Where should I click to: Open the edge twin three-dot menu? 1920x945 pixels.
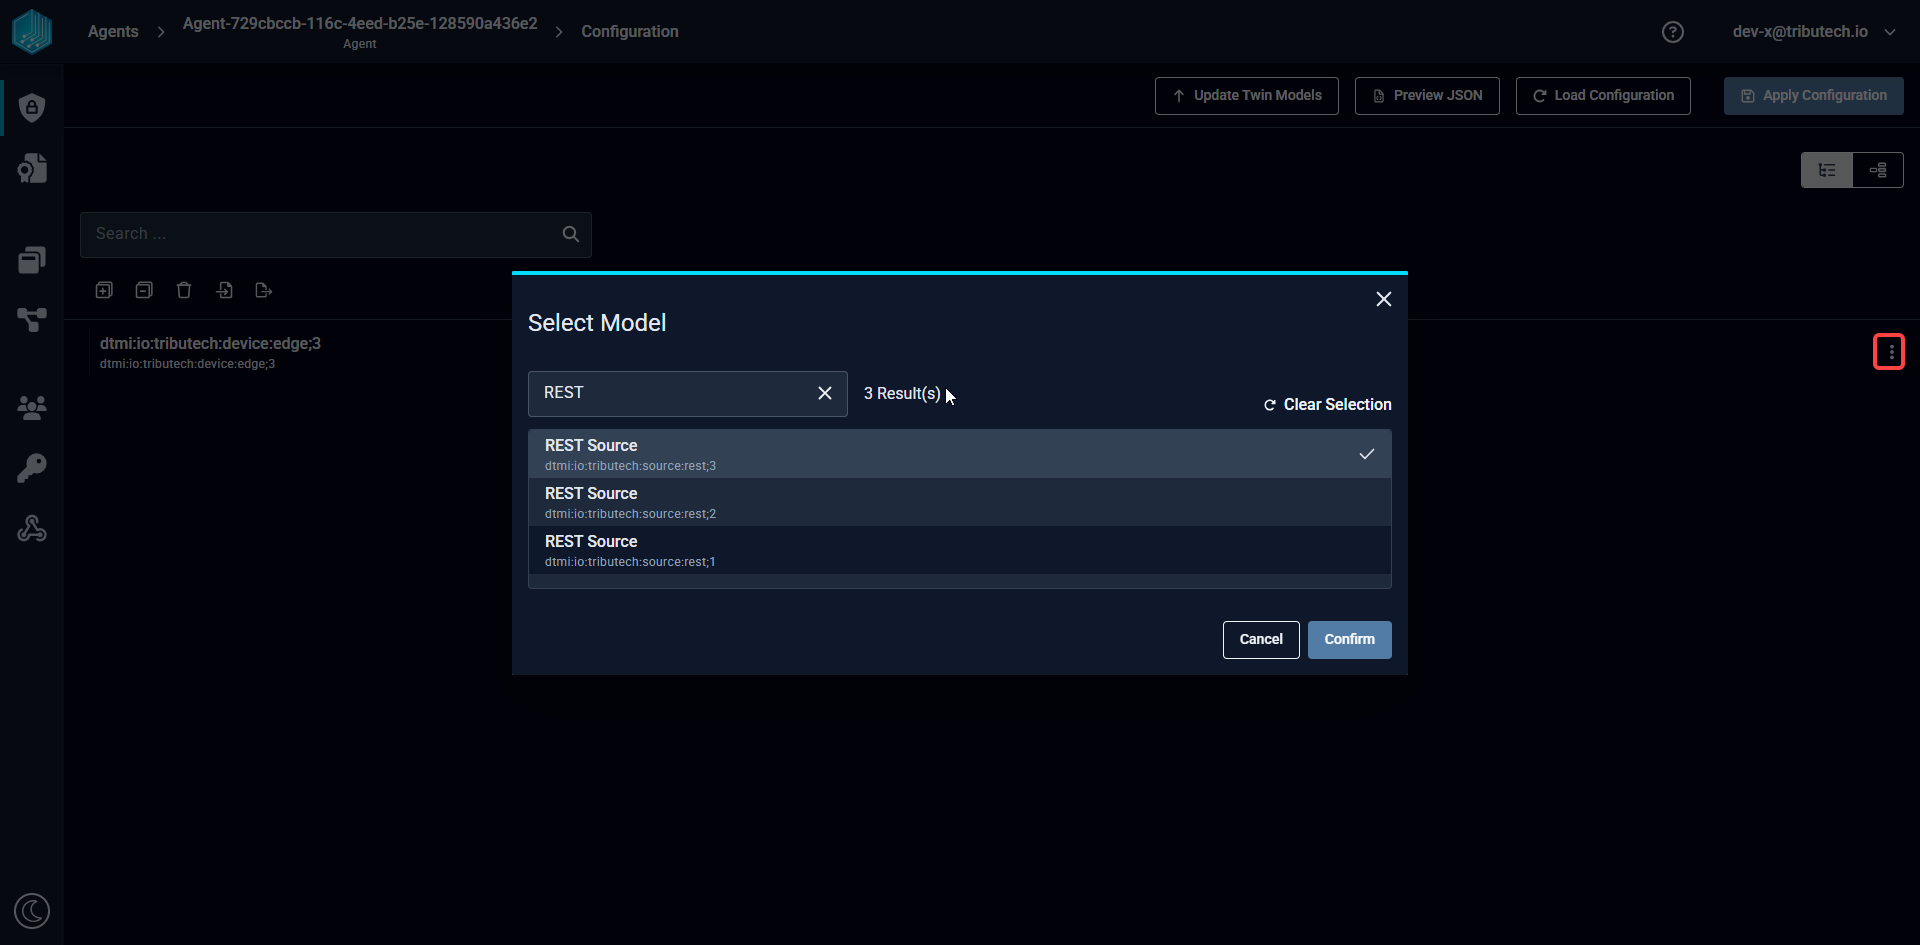1889,352
